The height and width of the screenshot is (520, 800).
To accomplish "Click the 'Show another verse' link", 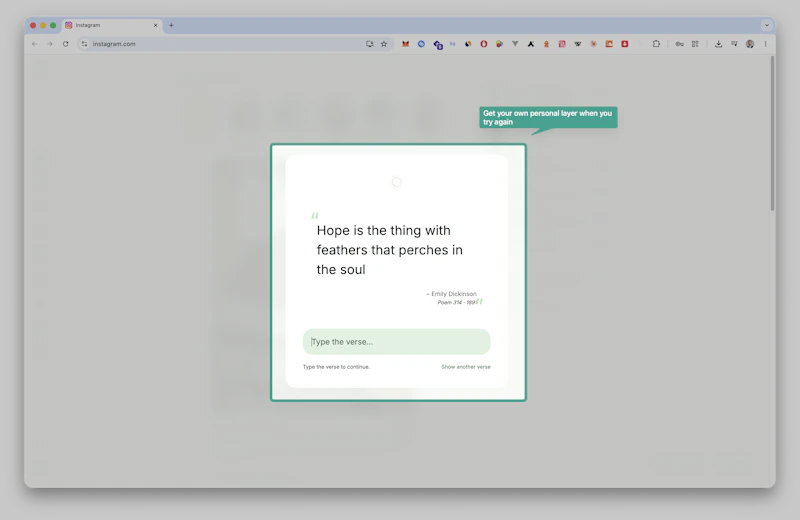I will [x=466, y=367].
